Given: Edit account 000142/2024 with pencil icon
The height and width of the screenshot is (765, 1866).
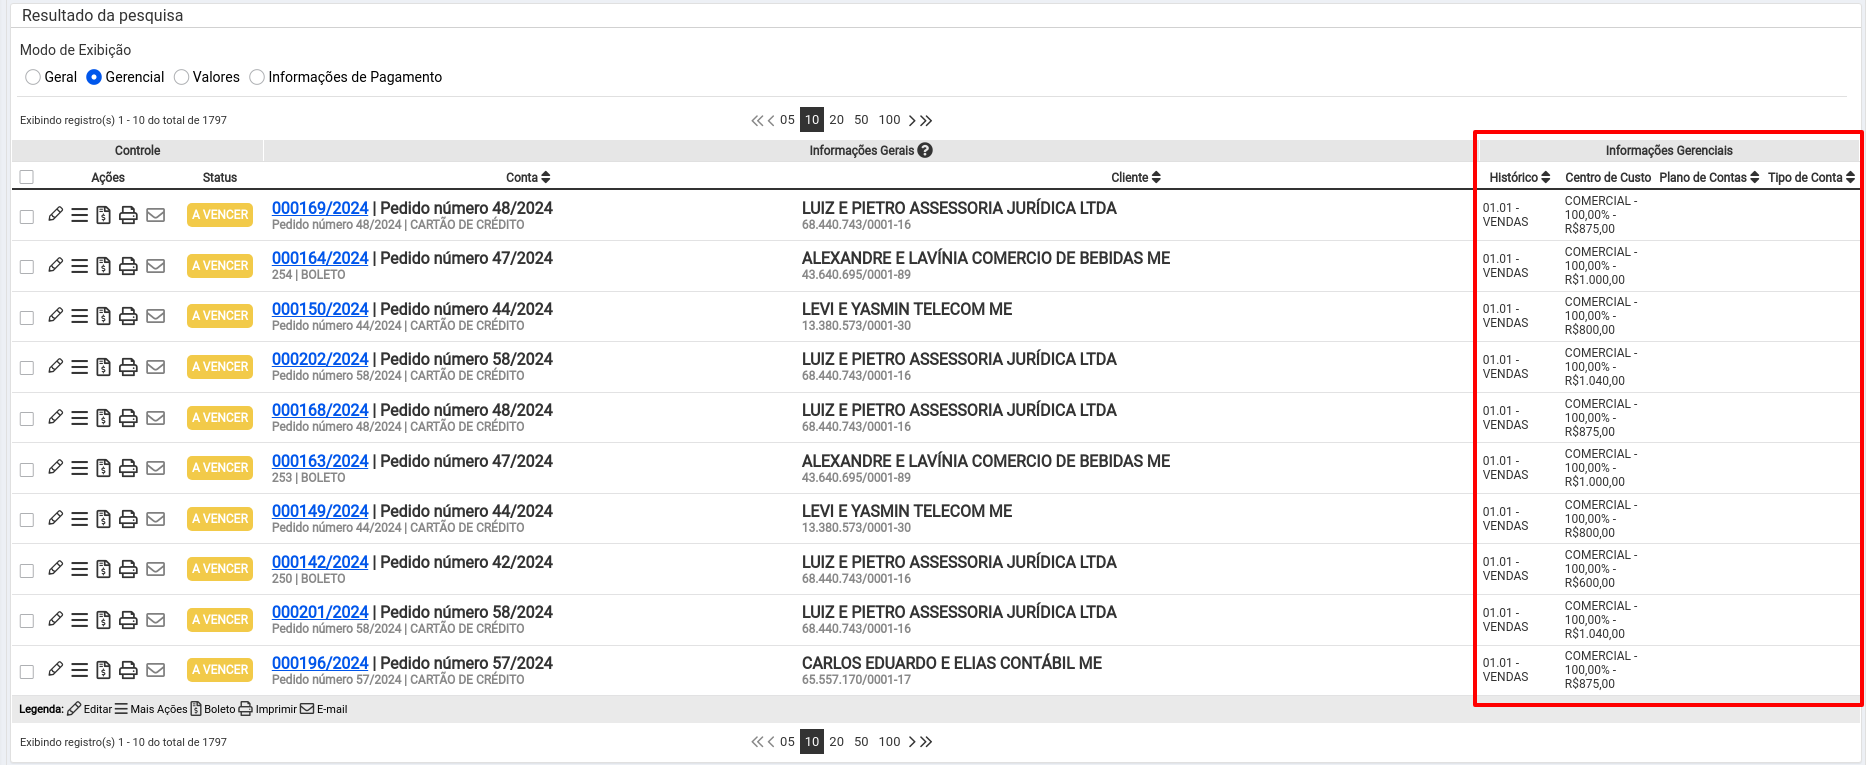Looking at the screenshot, I should point(55,568).
